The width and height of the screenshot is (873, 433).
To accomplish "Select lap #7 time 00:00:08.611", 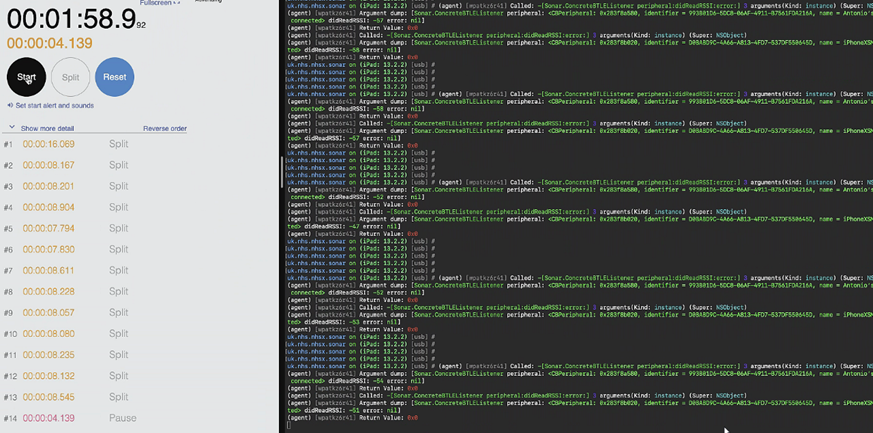I will pos(48,270).
